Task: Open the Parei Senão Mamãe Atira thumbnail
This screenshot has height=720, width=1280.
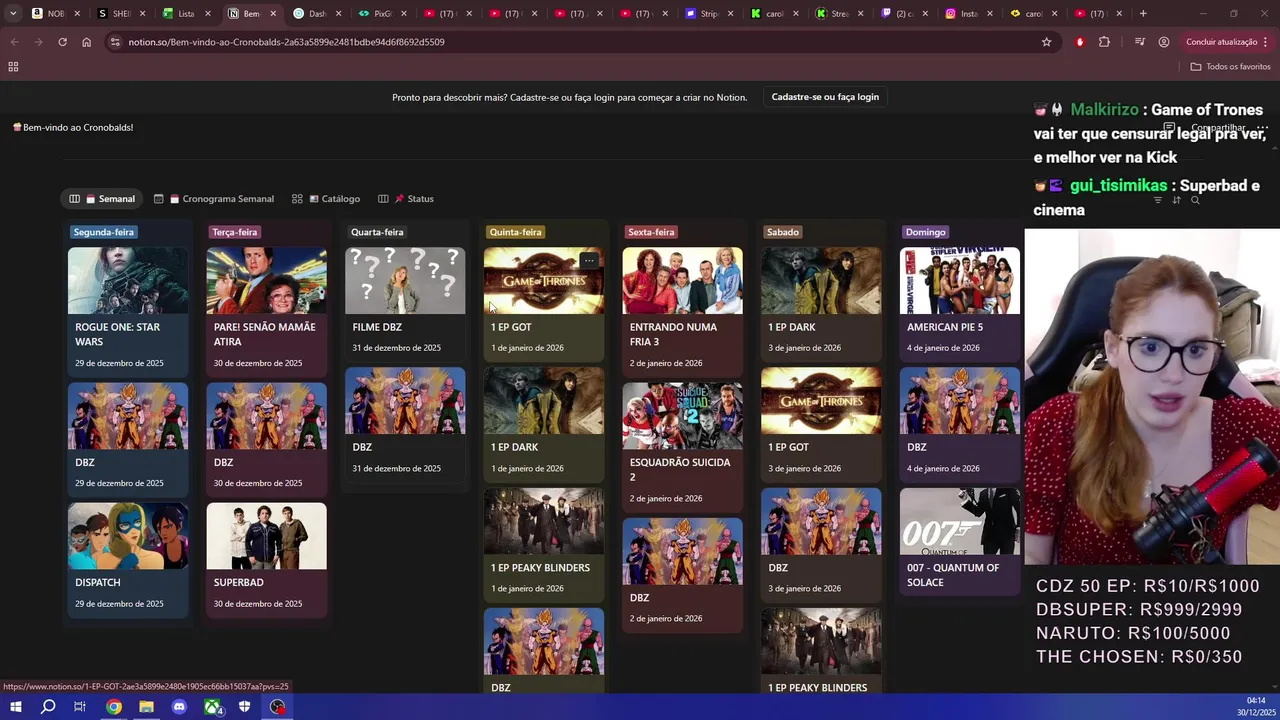Action: 266,281
